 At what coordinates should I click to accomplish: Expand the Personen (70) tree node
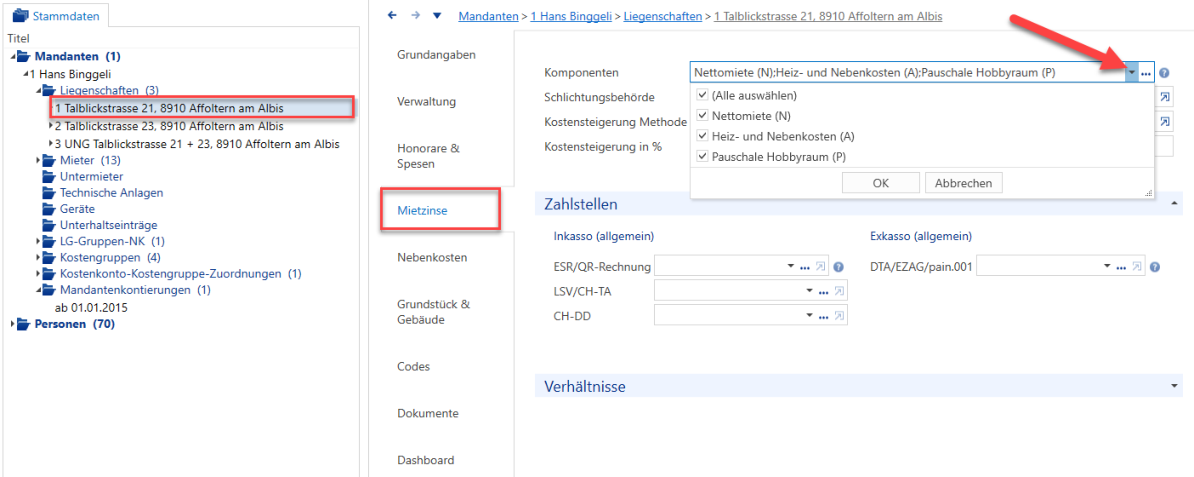tap(13, 325)
